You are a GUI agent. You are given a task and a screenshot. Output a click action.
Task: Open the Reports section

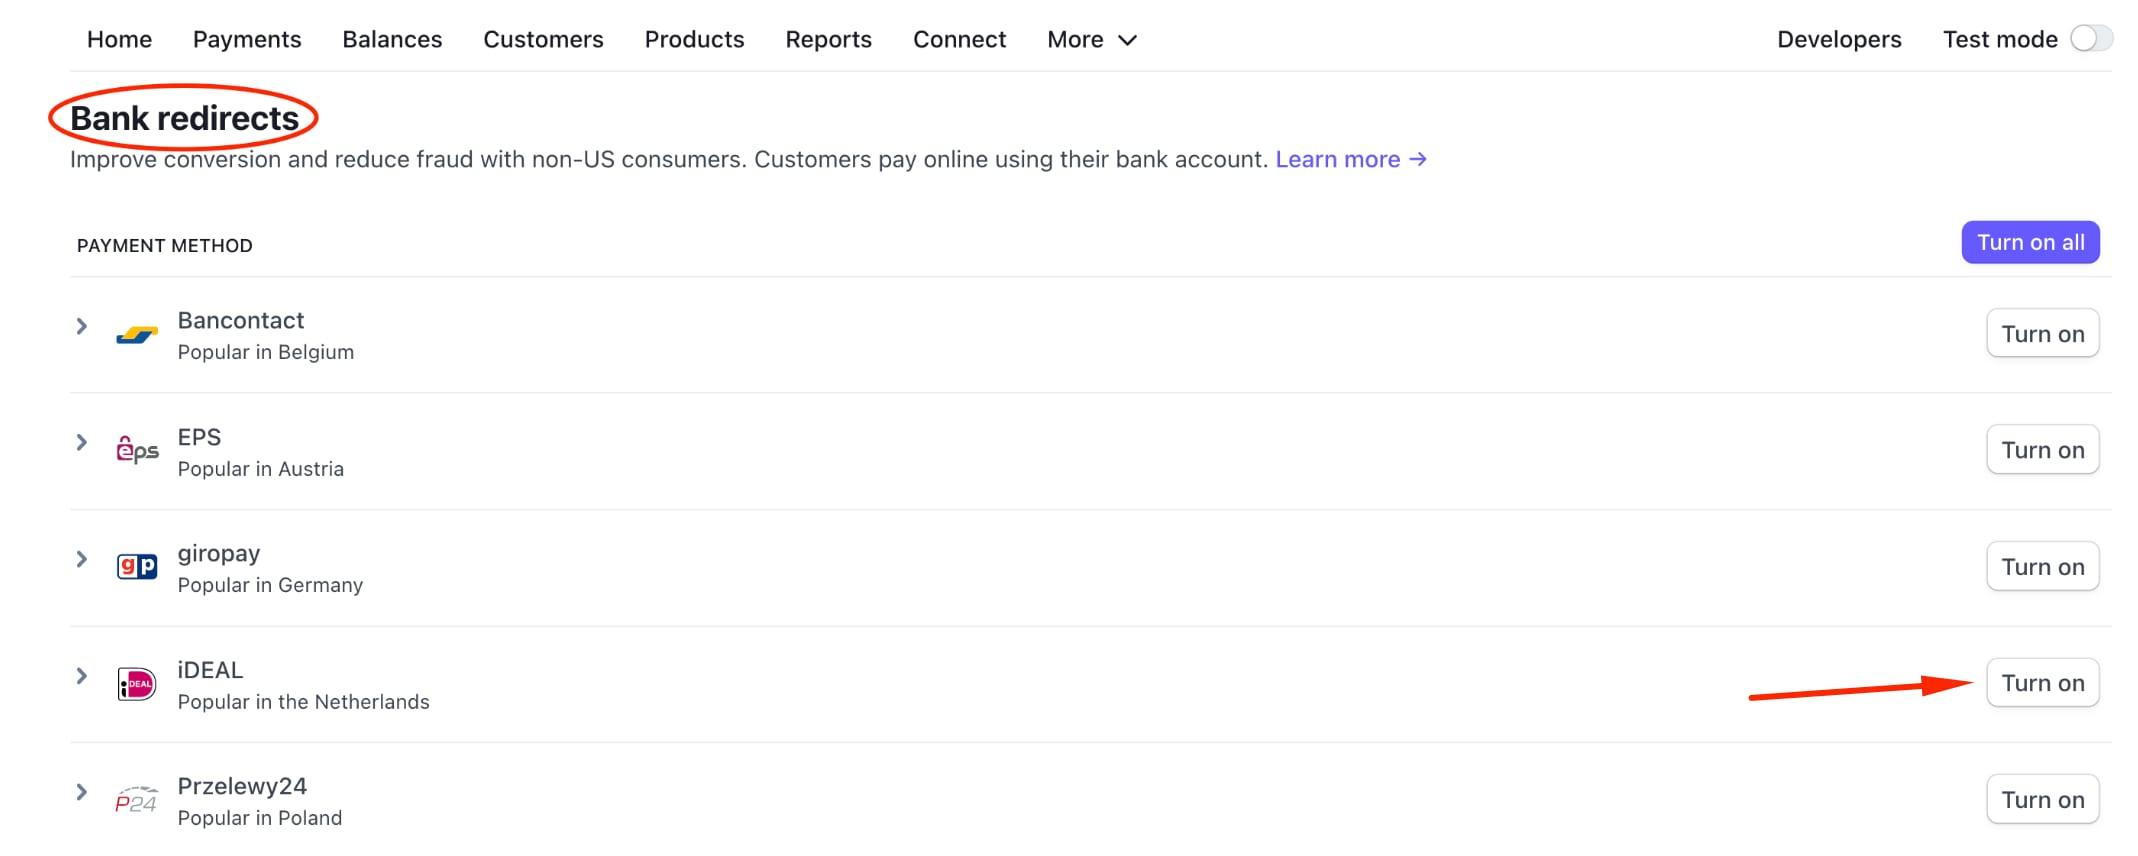pyautogui.click(x=828, y=39)
